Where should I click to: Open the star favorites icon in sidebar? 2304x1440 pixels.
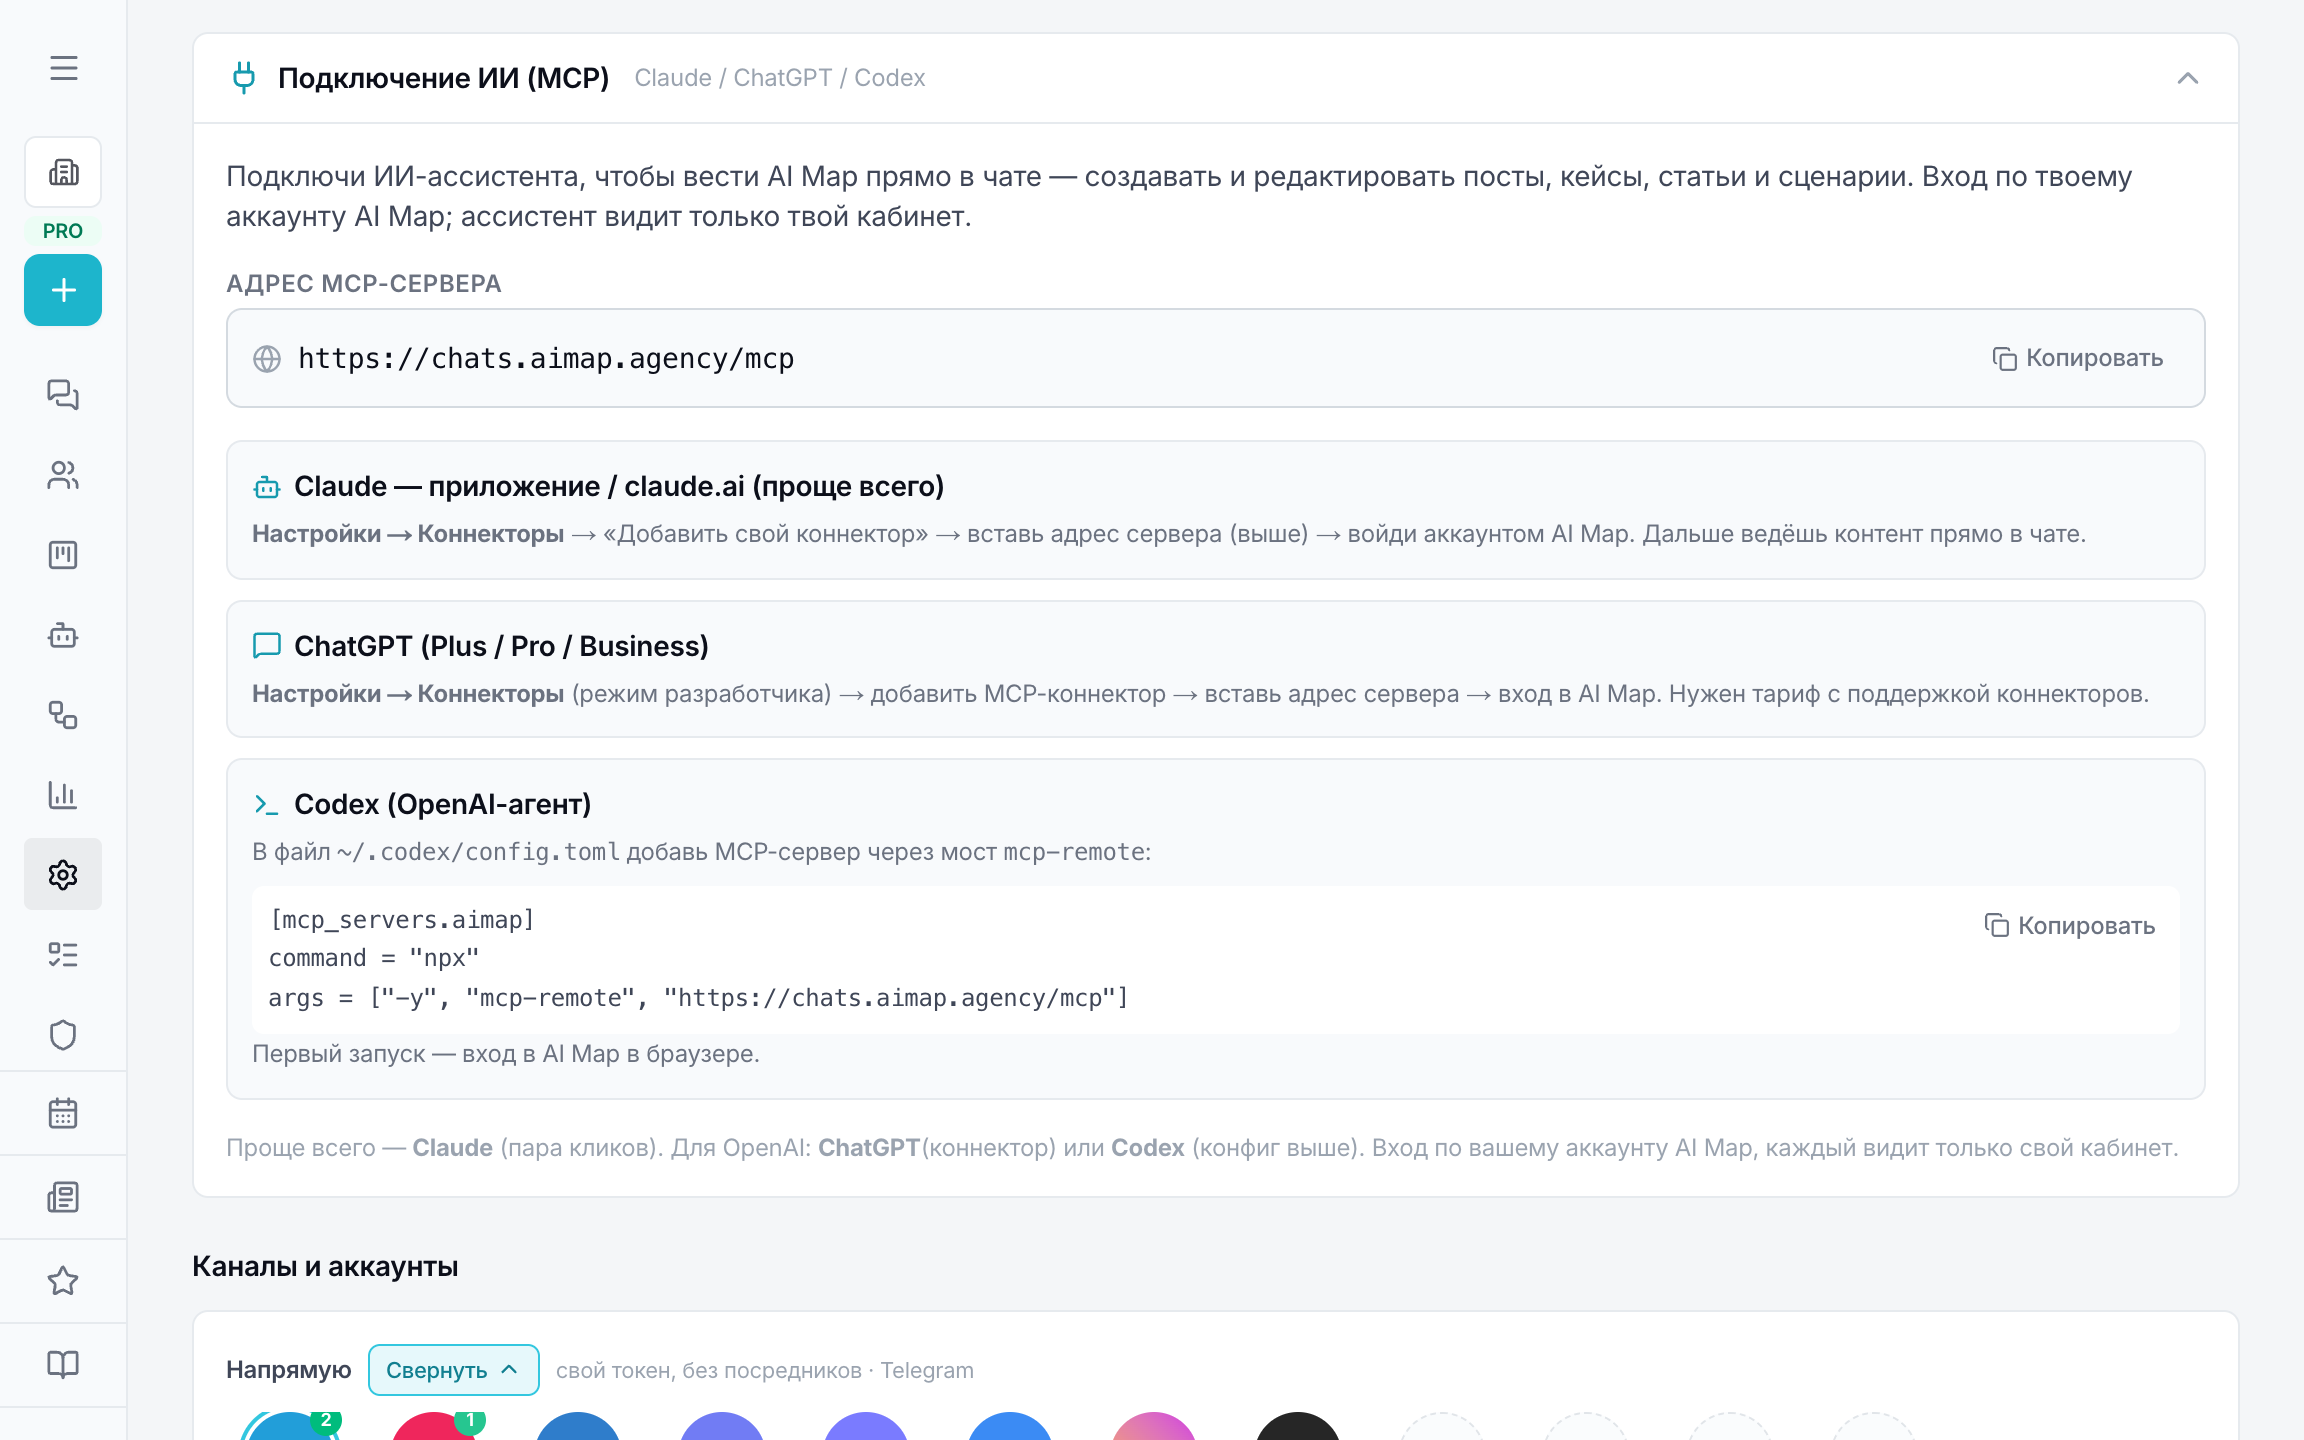tap(63, 1281)
